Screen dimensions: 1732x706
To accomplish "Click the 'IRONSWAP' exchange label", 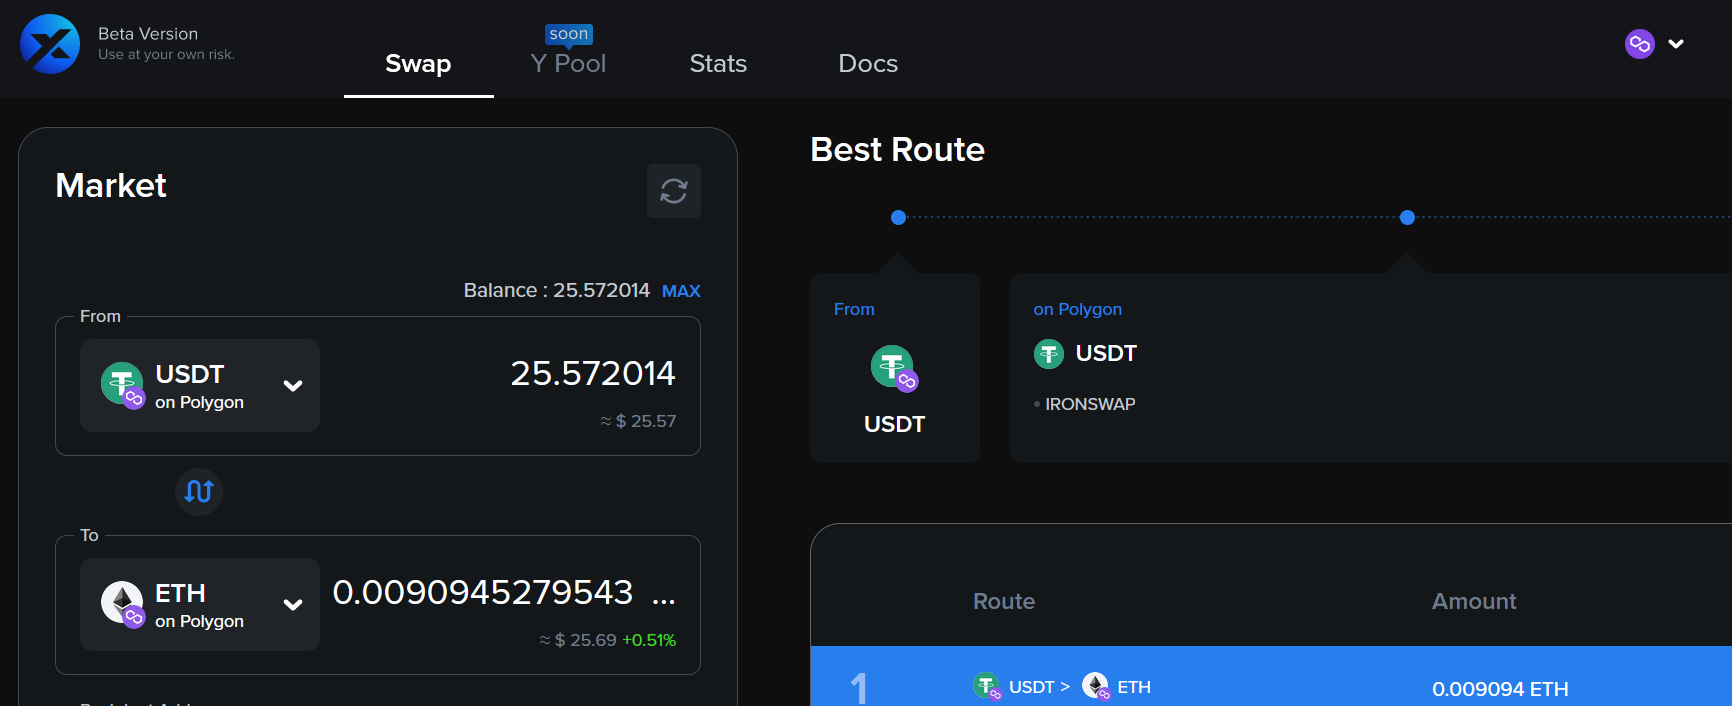I will (1090, 404).
